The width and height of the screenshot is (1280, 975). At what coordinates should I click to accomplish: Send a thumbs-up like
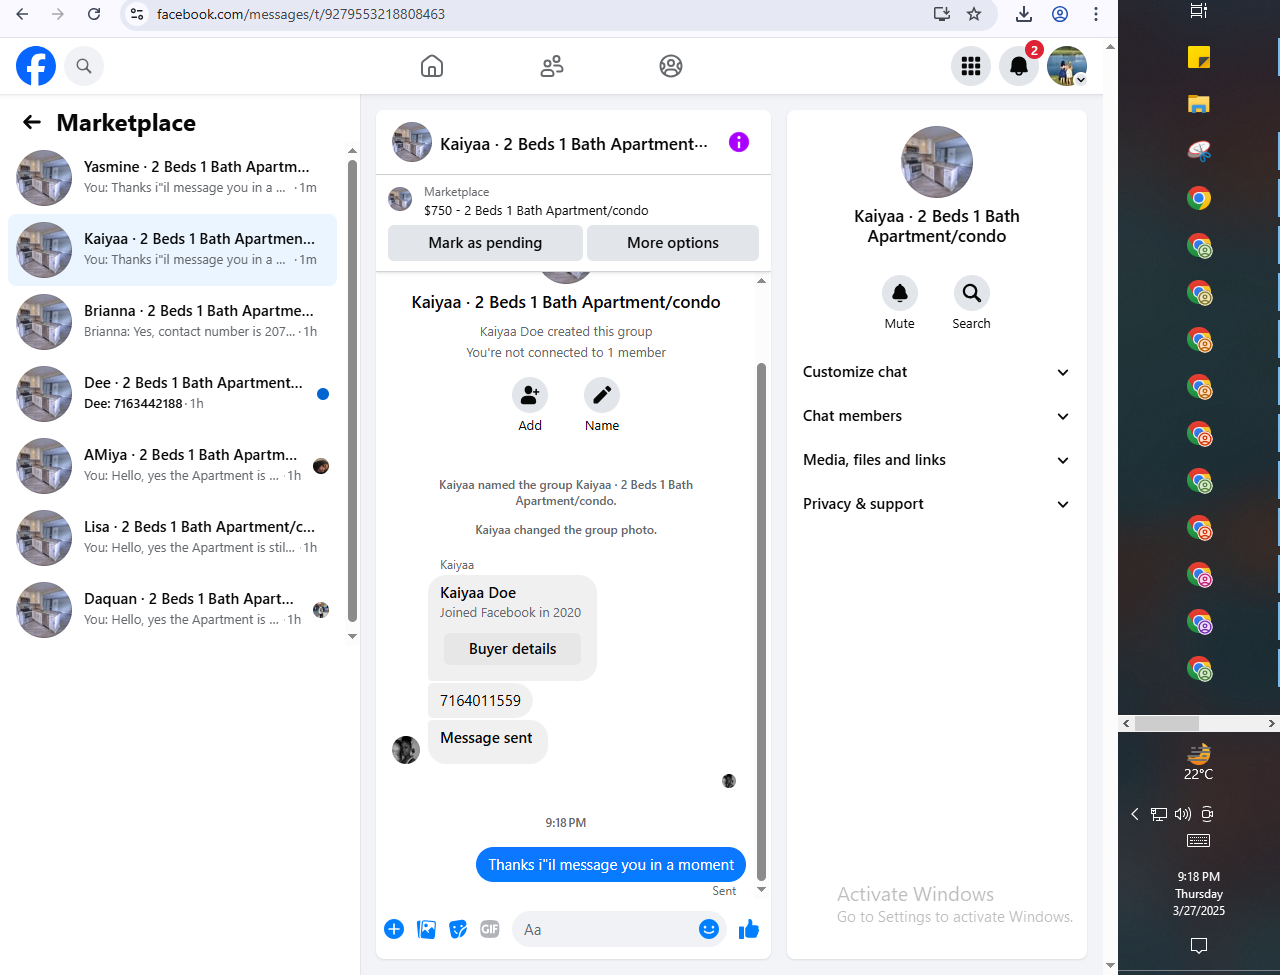pyautogui.click(x=749, y=929)
